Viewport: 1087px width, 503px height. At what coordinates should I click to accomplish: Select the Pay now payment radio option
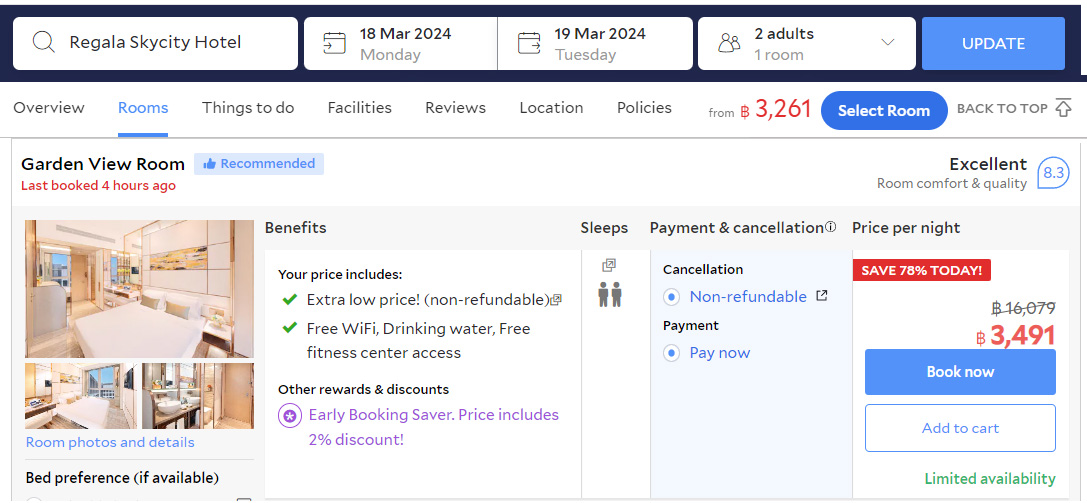coord(671,353)
